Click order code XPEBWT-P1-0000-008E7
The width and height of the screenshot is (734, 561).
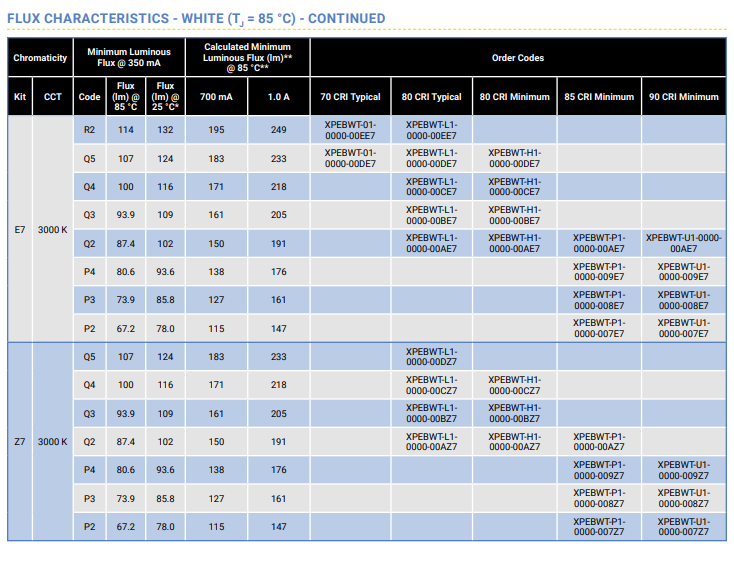click(x=599, y=300)
